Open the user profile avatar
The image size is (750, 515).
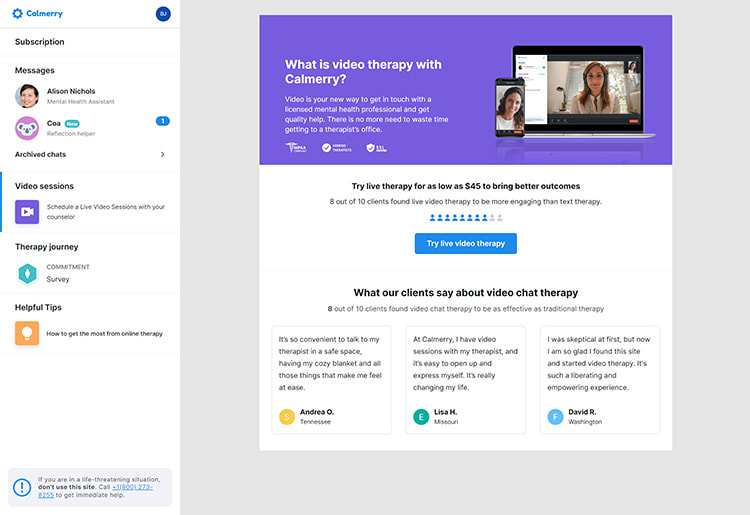pos(163,14)
